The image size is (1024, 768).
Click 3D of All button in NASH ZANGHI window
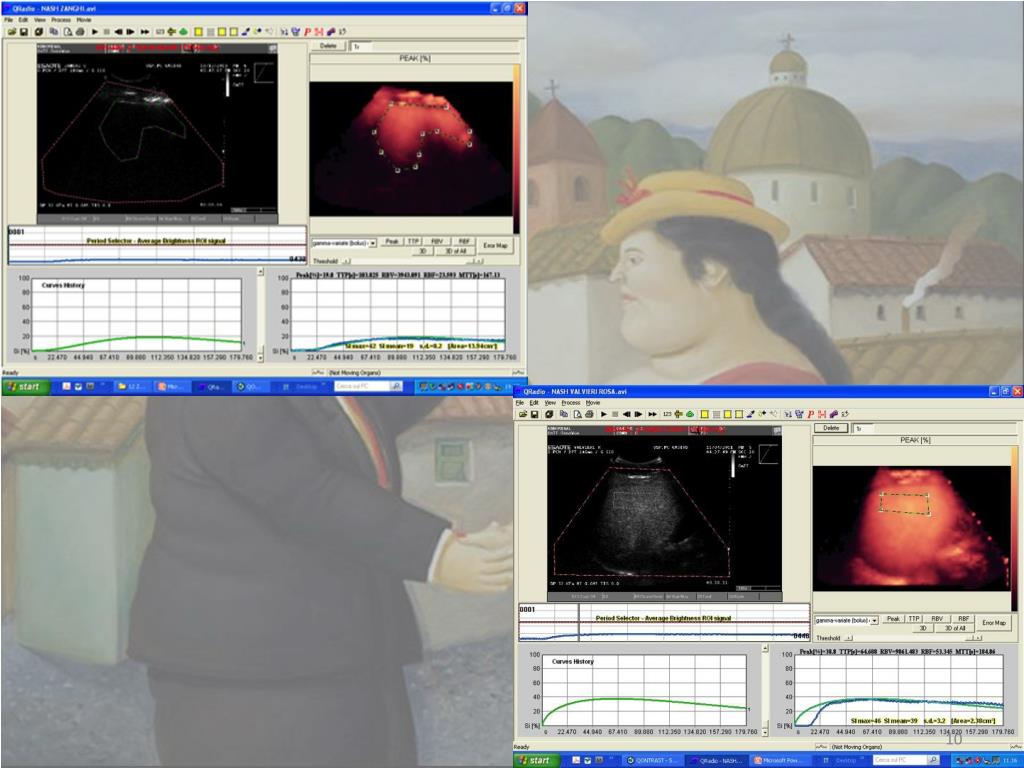[x=456, y=251]
